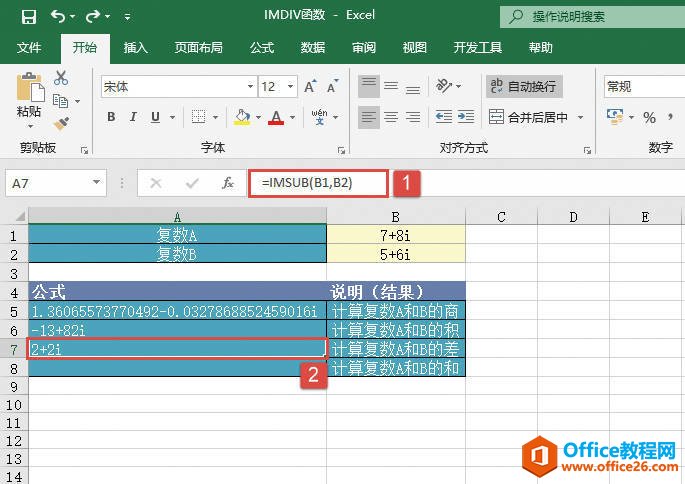Click the Increase Indent icon

click(466, 117)
